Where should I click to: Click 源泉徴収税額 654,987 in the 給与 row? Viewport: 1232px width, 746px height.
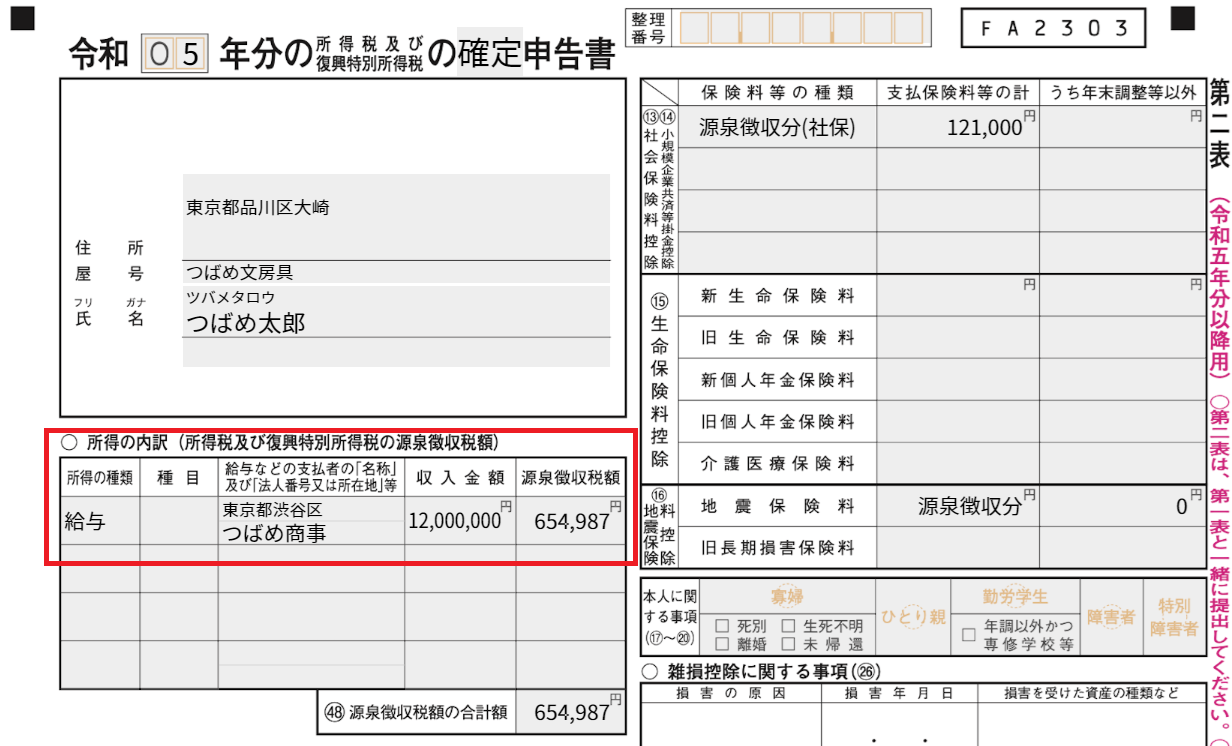tap(571, 520)
